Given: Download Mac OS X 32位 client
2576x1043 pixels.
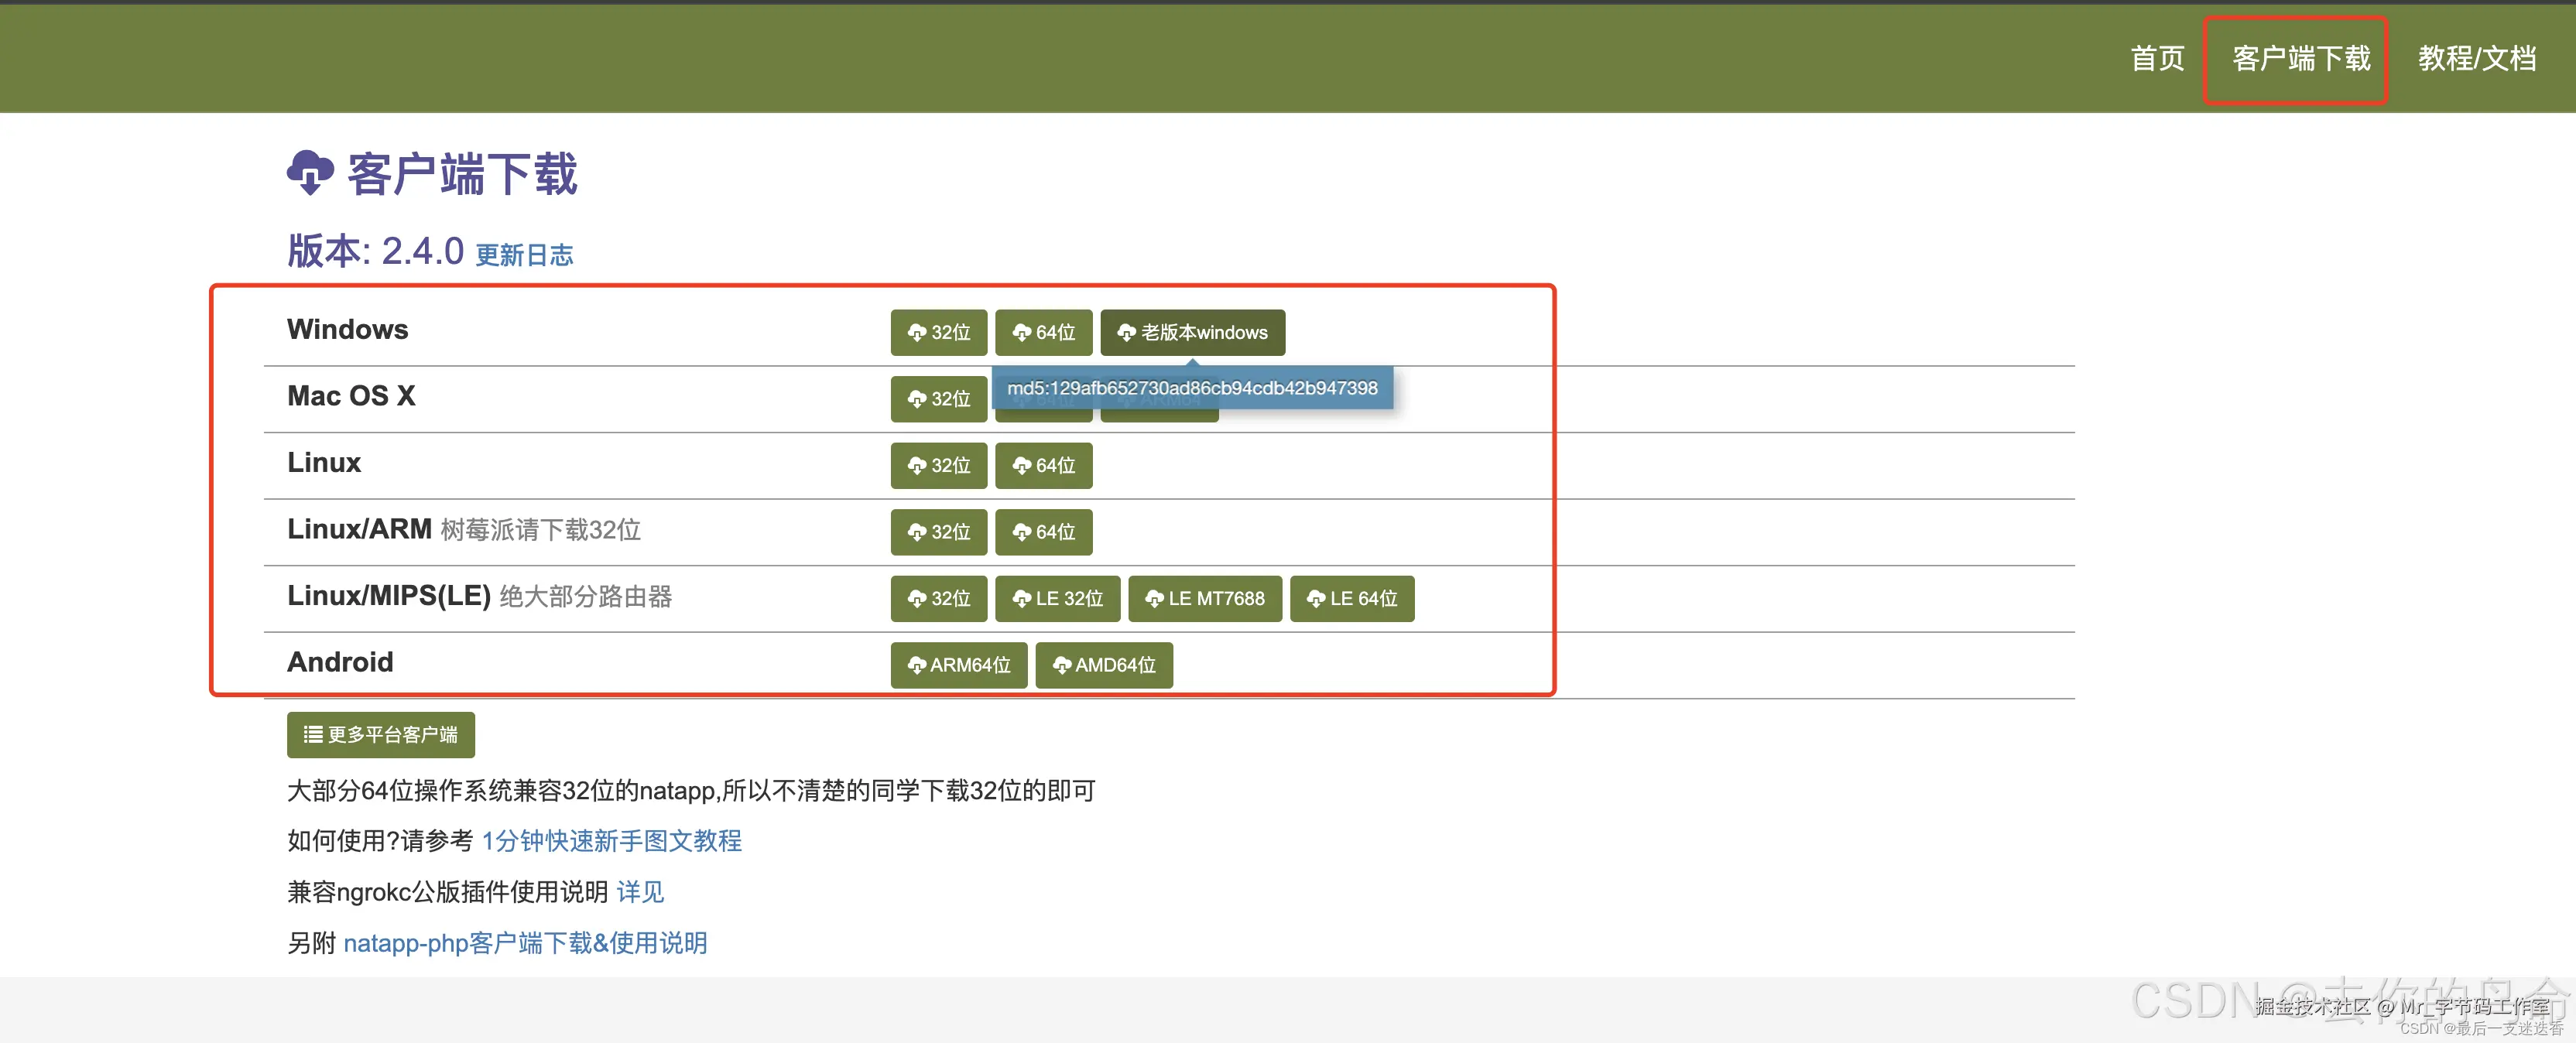Looking at the screenshot, I should [x=938, y=399].
